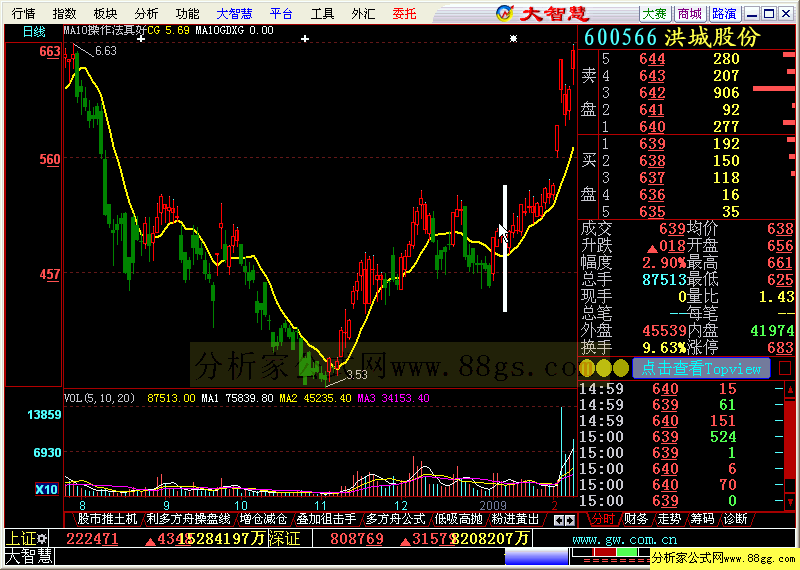
Task: Open the 板块 menu
Action: 105,13
